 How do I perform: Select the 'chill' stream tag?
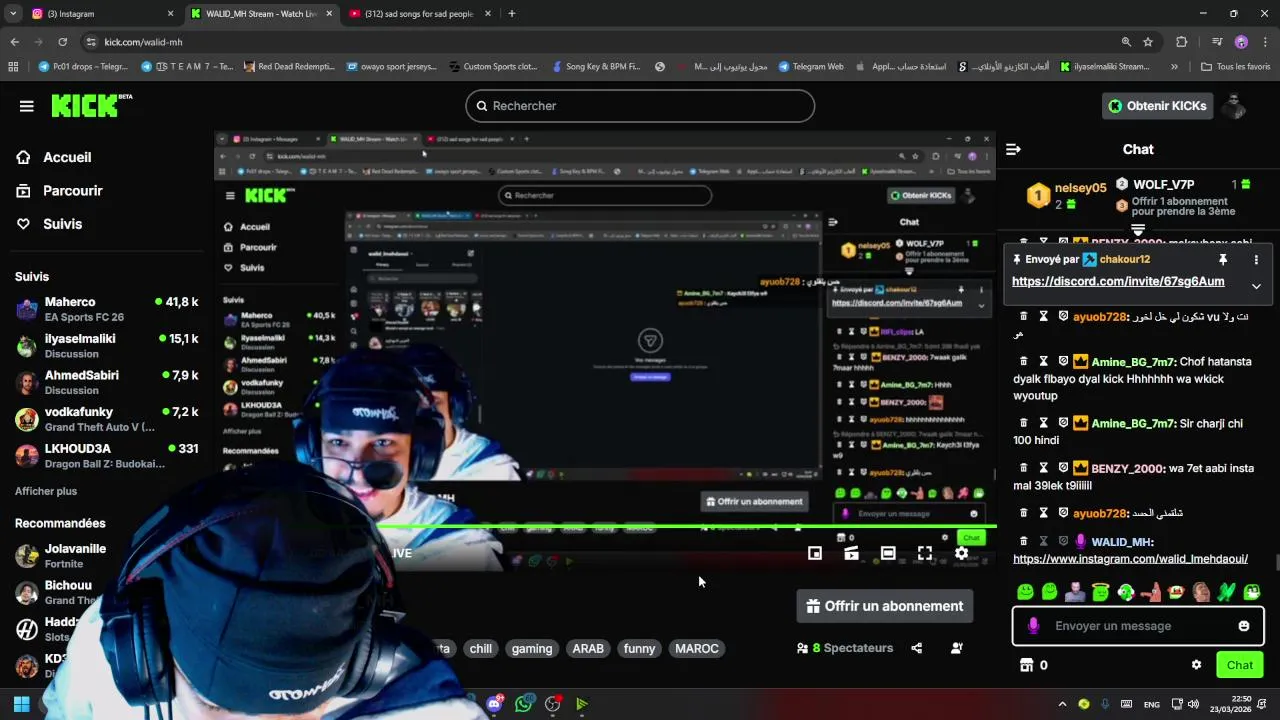click(x=481, y=649)
